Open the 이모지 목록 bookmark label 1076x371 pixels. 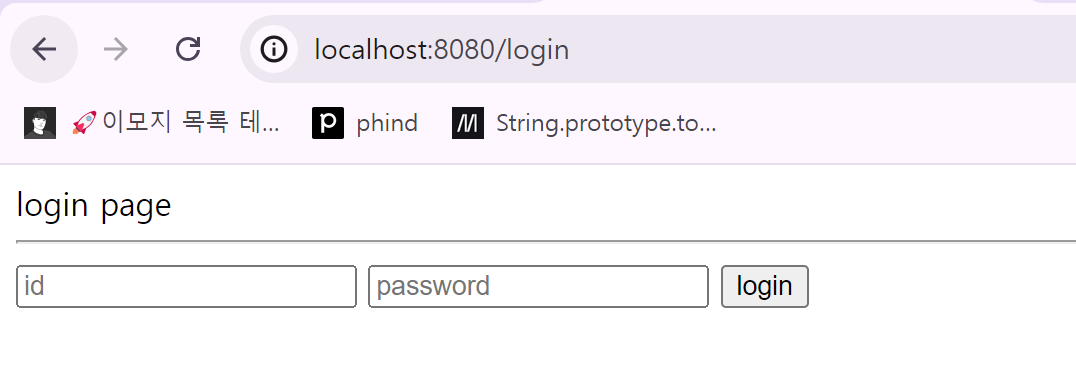[x=191, y=123]
